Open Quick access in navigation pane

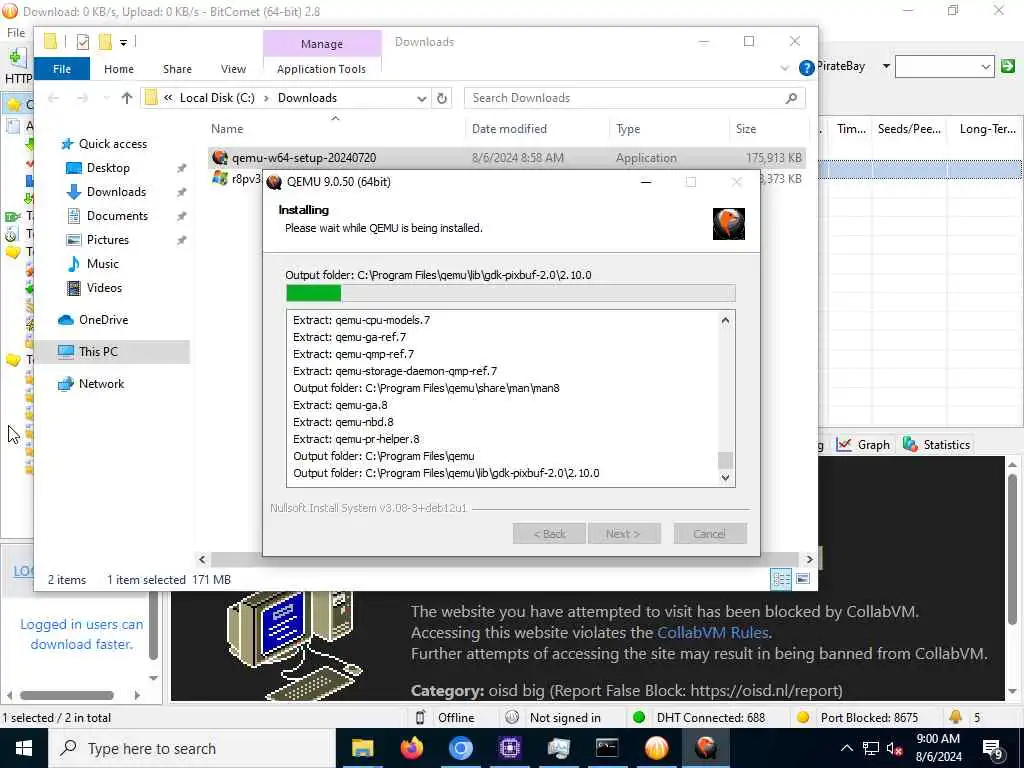point(112,144)
